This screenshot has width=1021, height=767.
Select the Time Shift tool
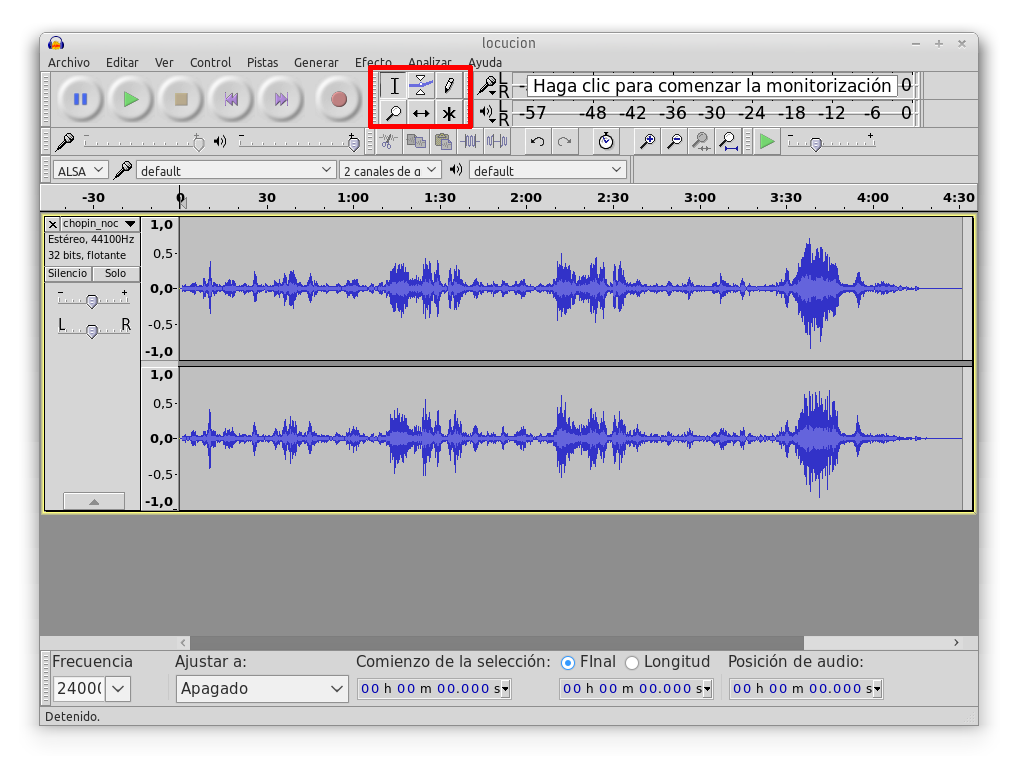click(x=421, y=113)
